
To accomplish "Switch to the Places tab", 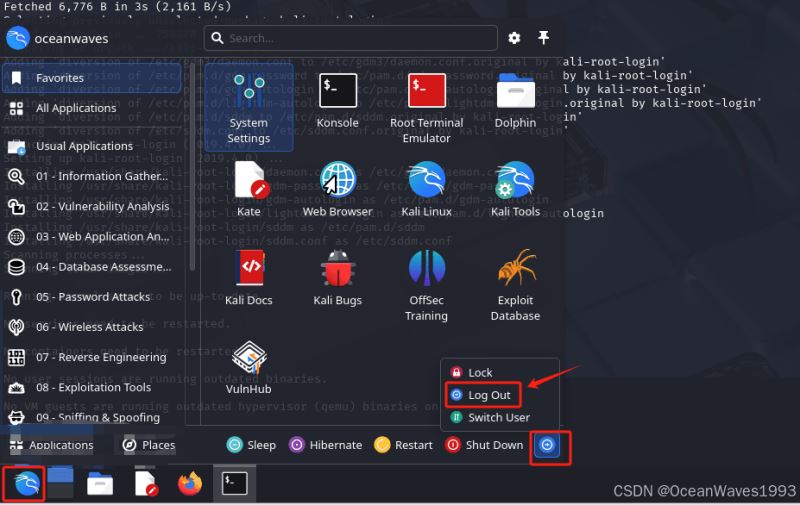I will point(148,445).
